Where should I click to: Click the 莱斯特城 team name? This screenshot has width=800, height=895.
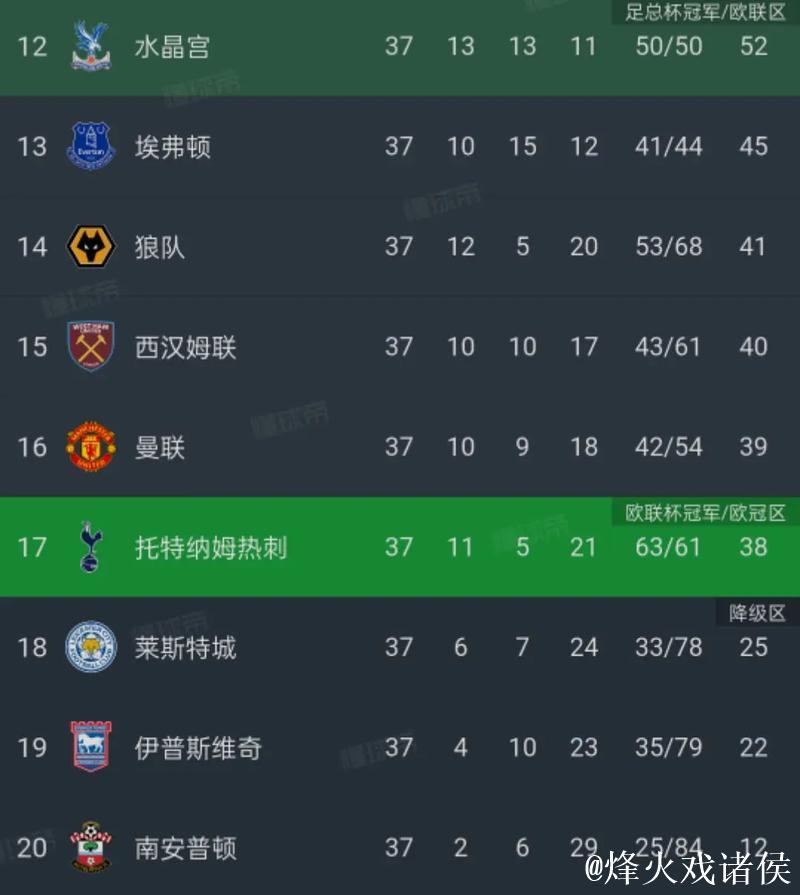tap(188, 648)
